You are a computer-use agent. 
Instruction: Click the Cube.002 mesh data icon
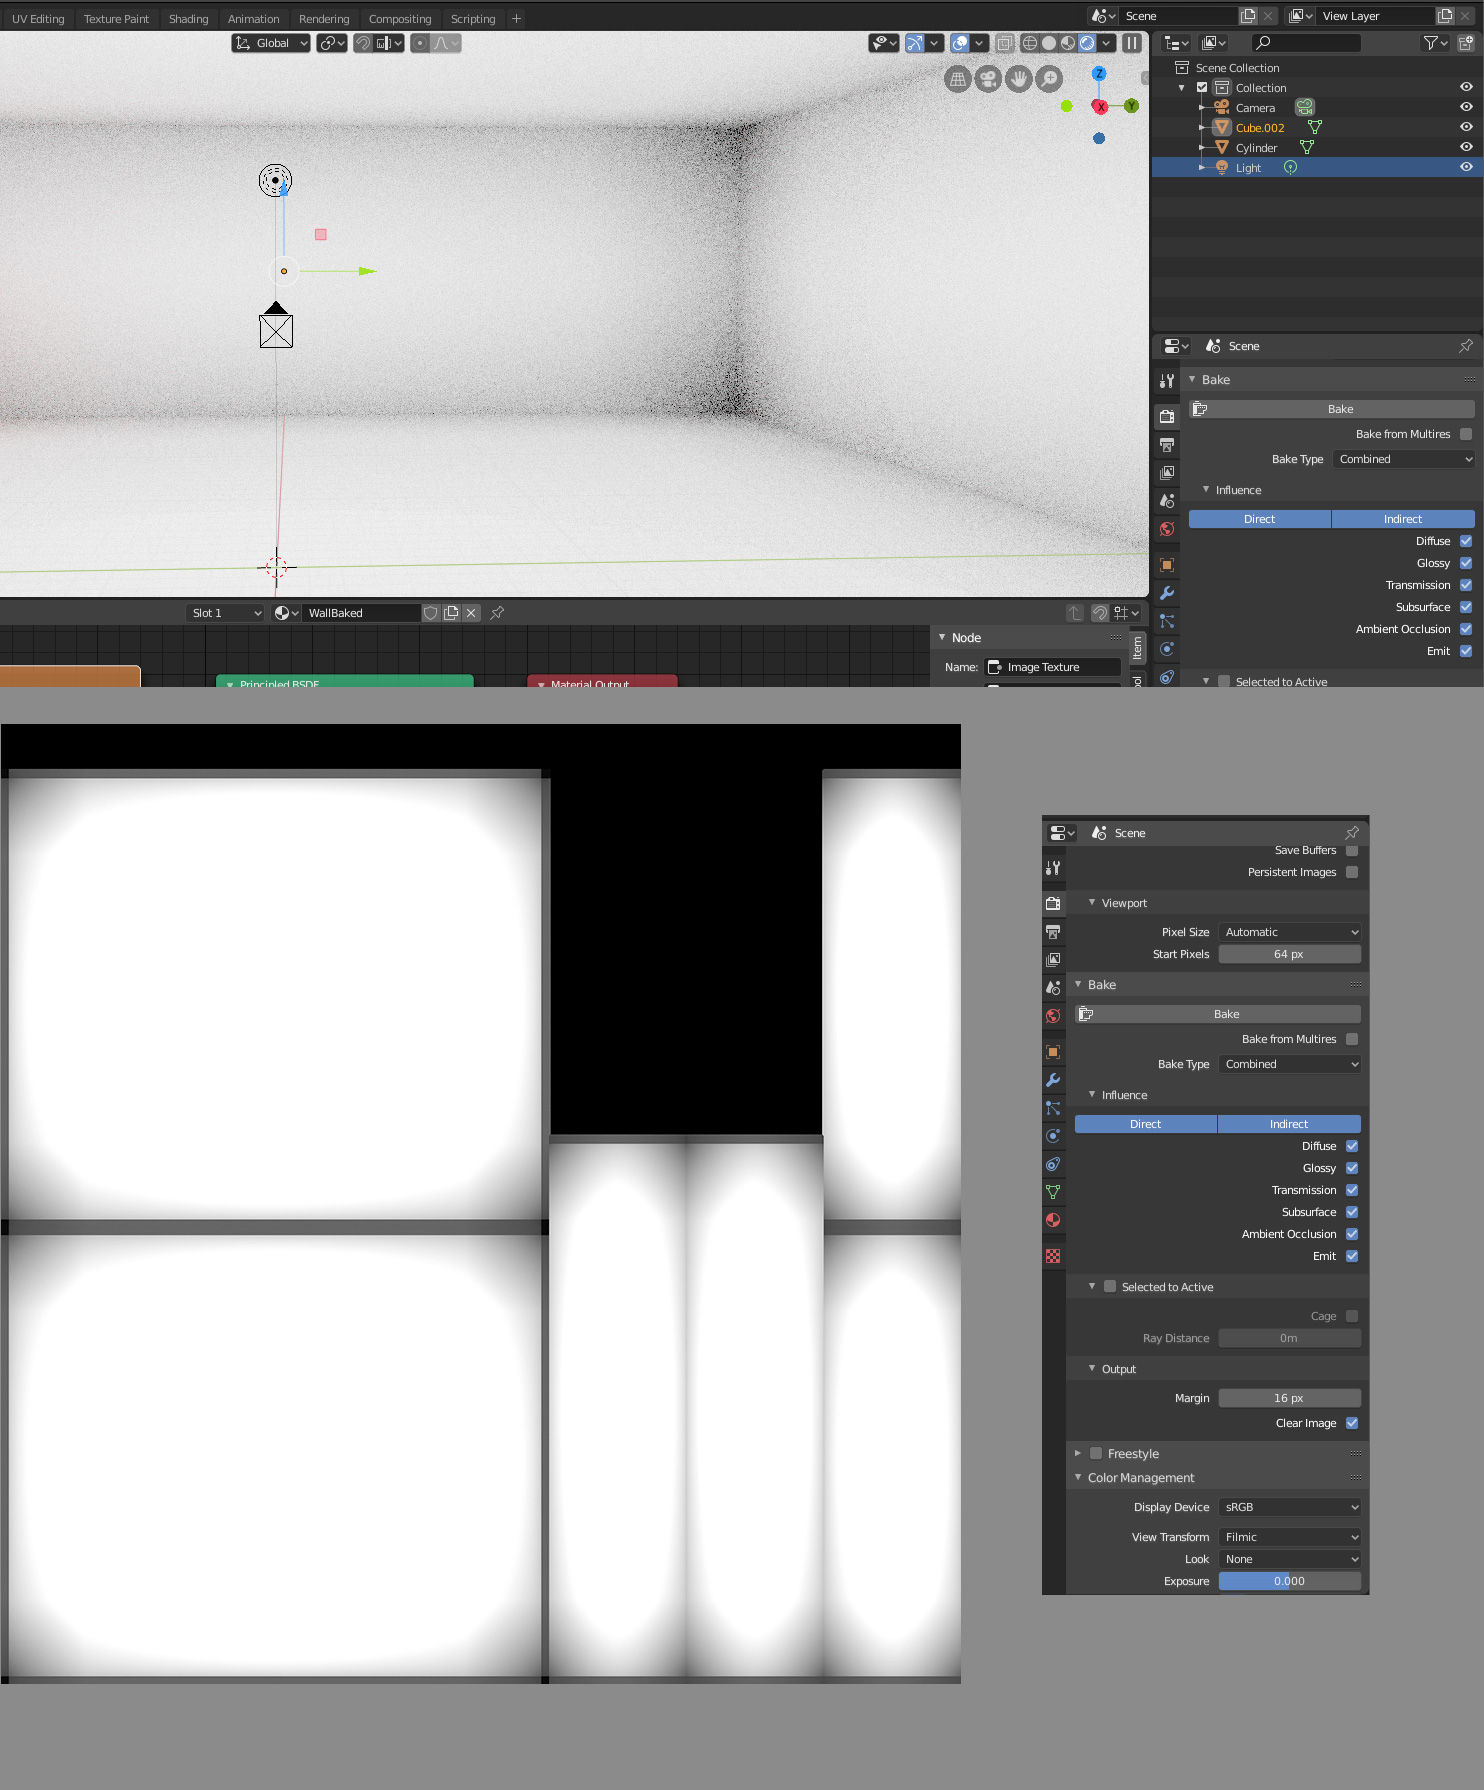(1315, 127)
